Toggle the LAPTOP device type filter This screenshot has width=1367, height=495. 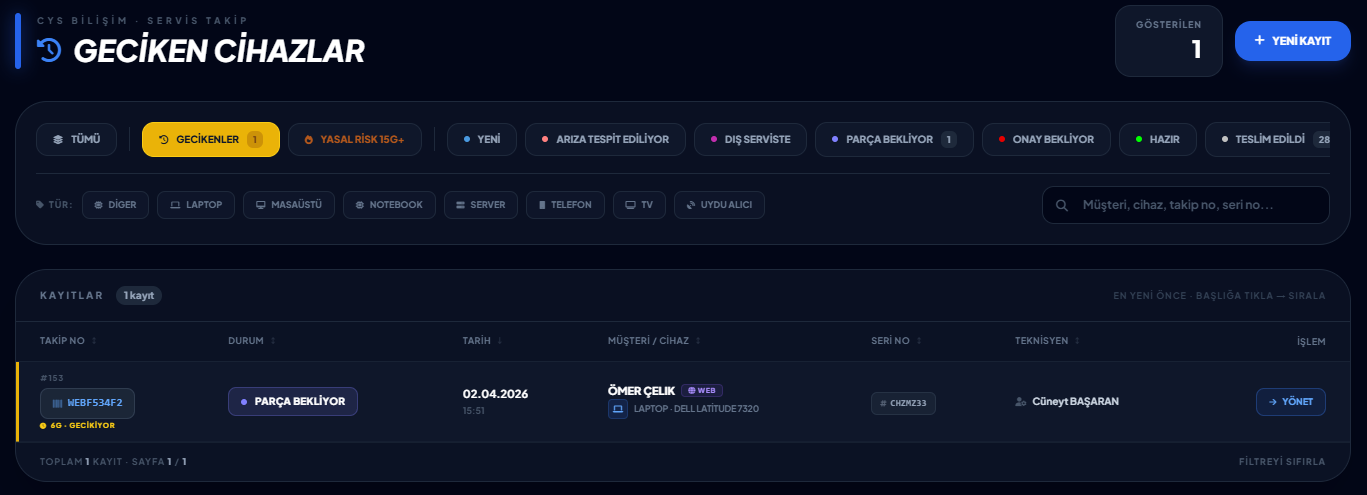click(196, 204)
